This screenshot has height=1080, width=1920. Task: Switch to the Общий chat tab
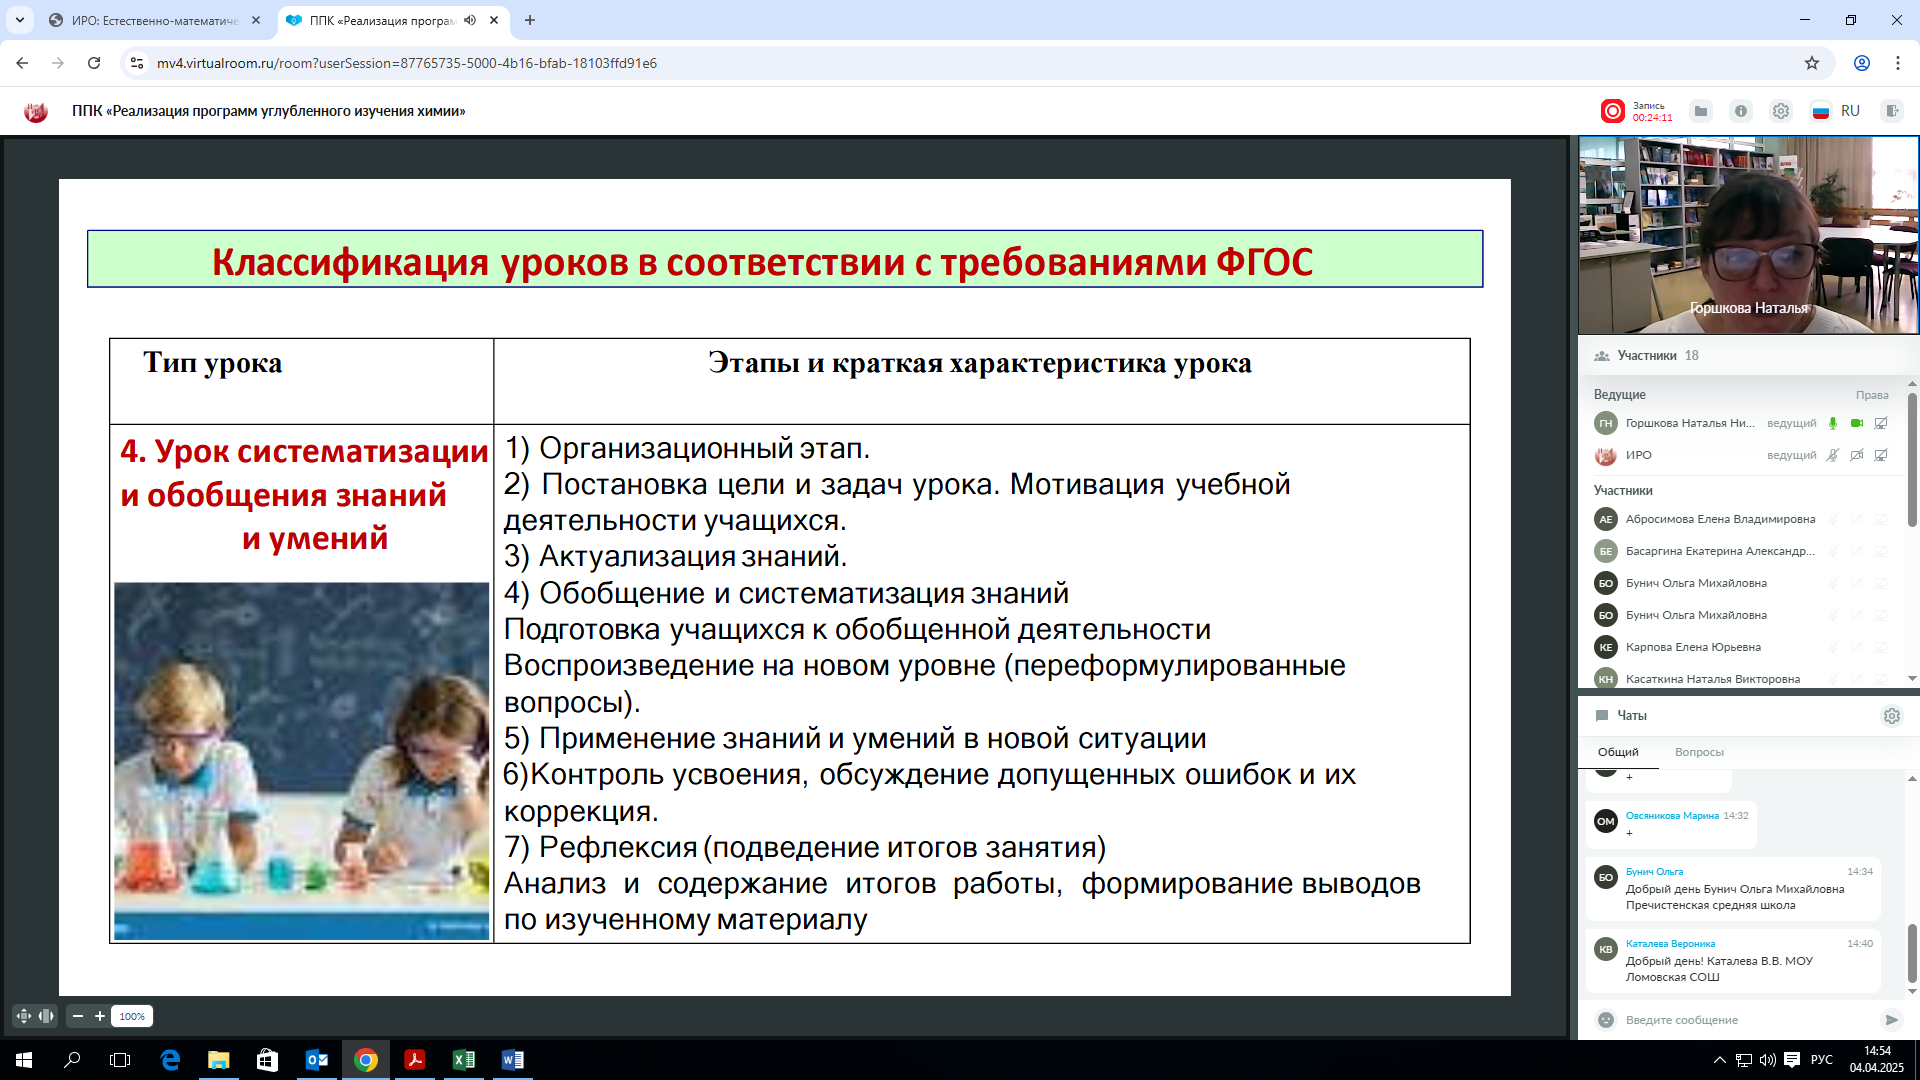coord(1618,752)
